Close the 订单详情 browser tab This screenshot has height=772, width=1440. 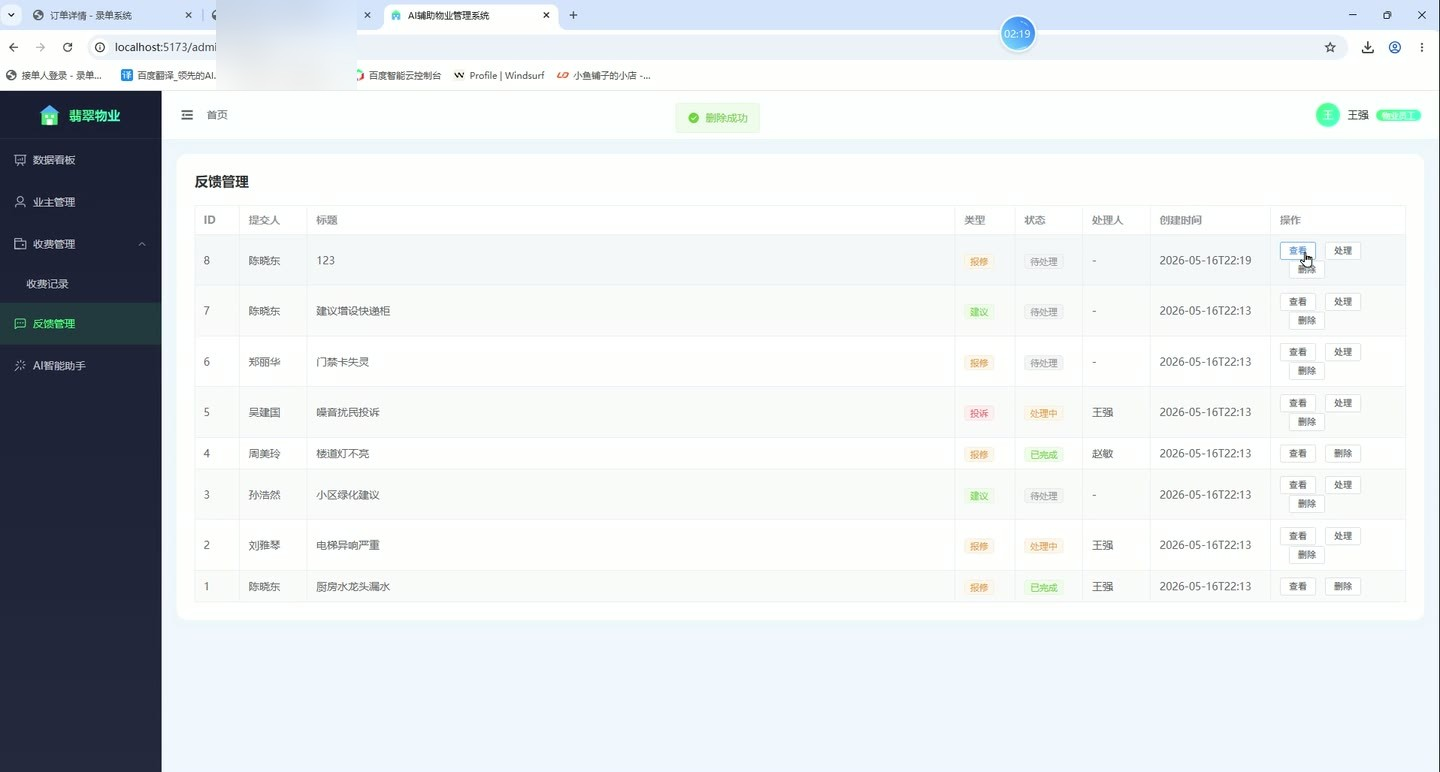(189, 16)
